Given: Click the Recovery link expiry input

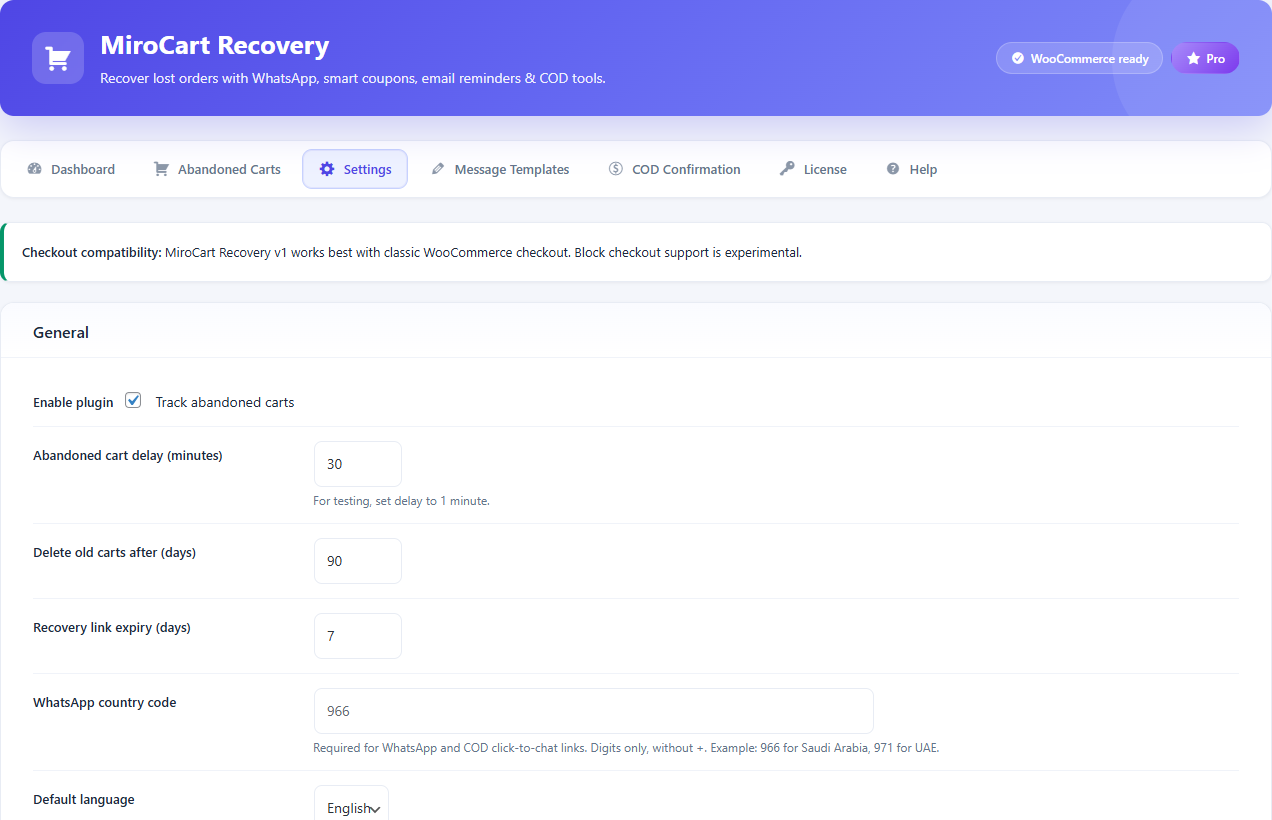Looking at the screenshot, I should [358, 636].
